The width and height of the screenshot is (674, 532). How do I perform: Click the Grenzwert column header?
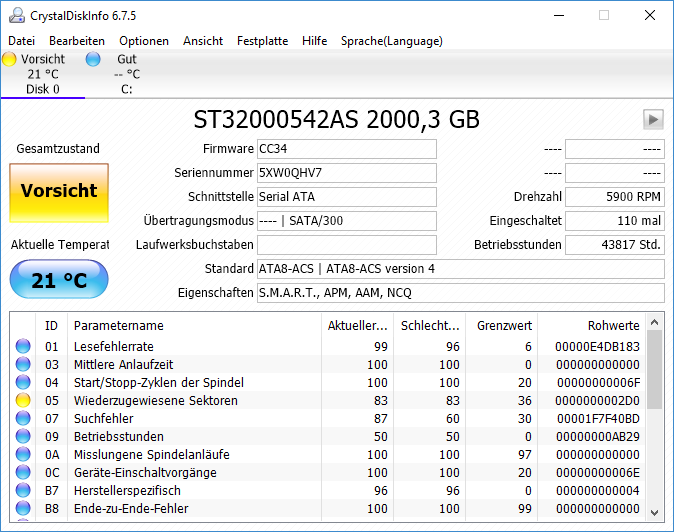[x=502, y=326]
